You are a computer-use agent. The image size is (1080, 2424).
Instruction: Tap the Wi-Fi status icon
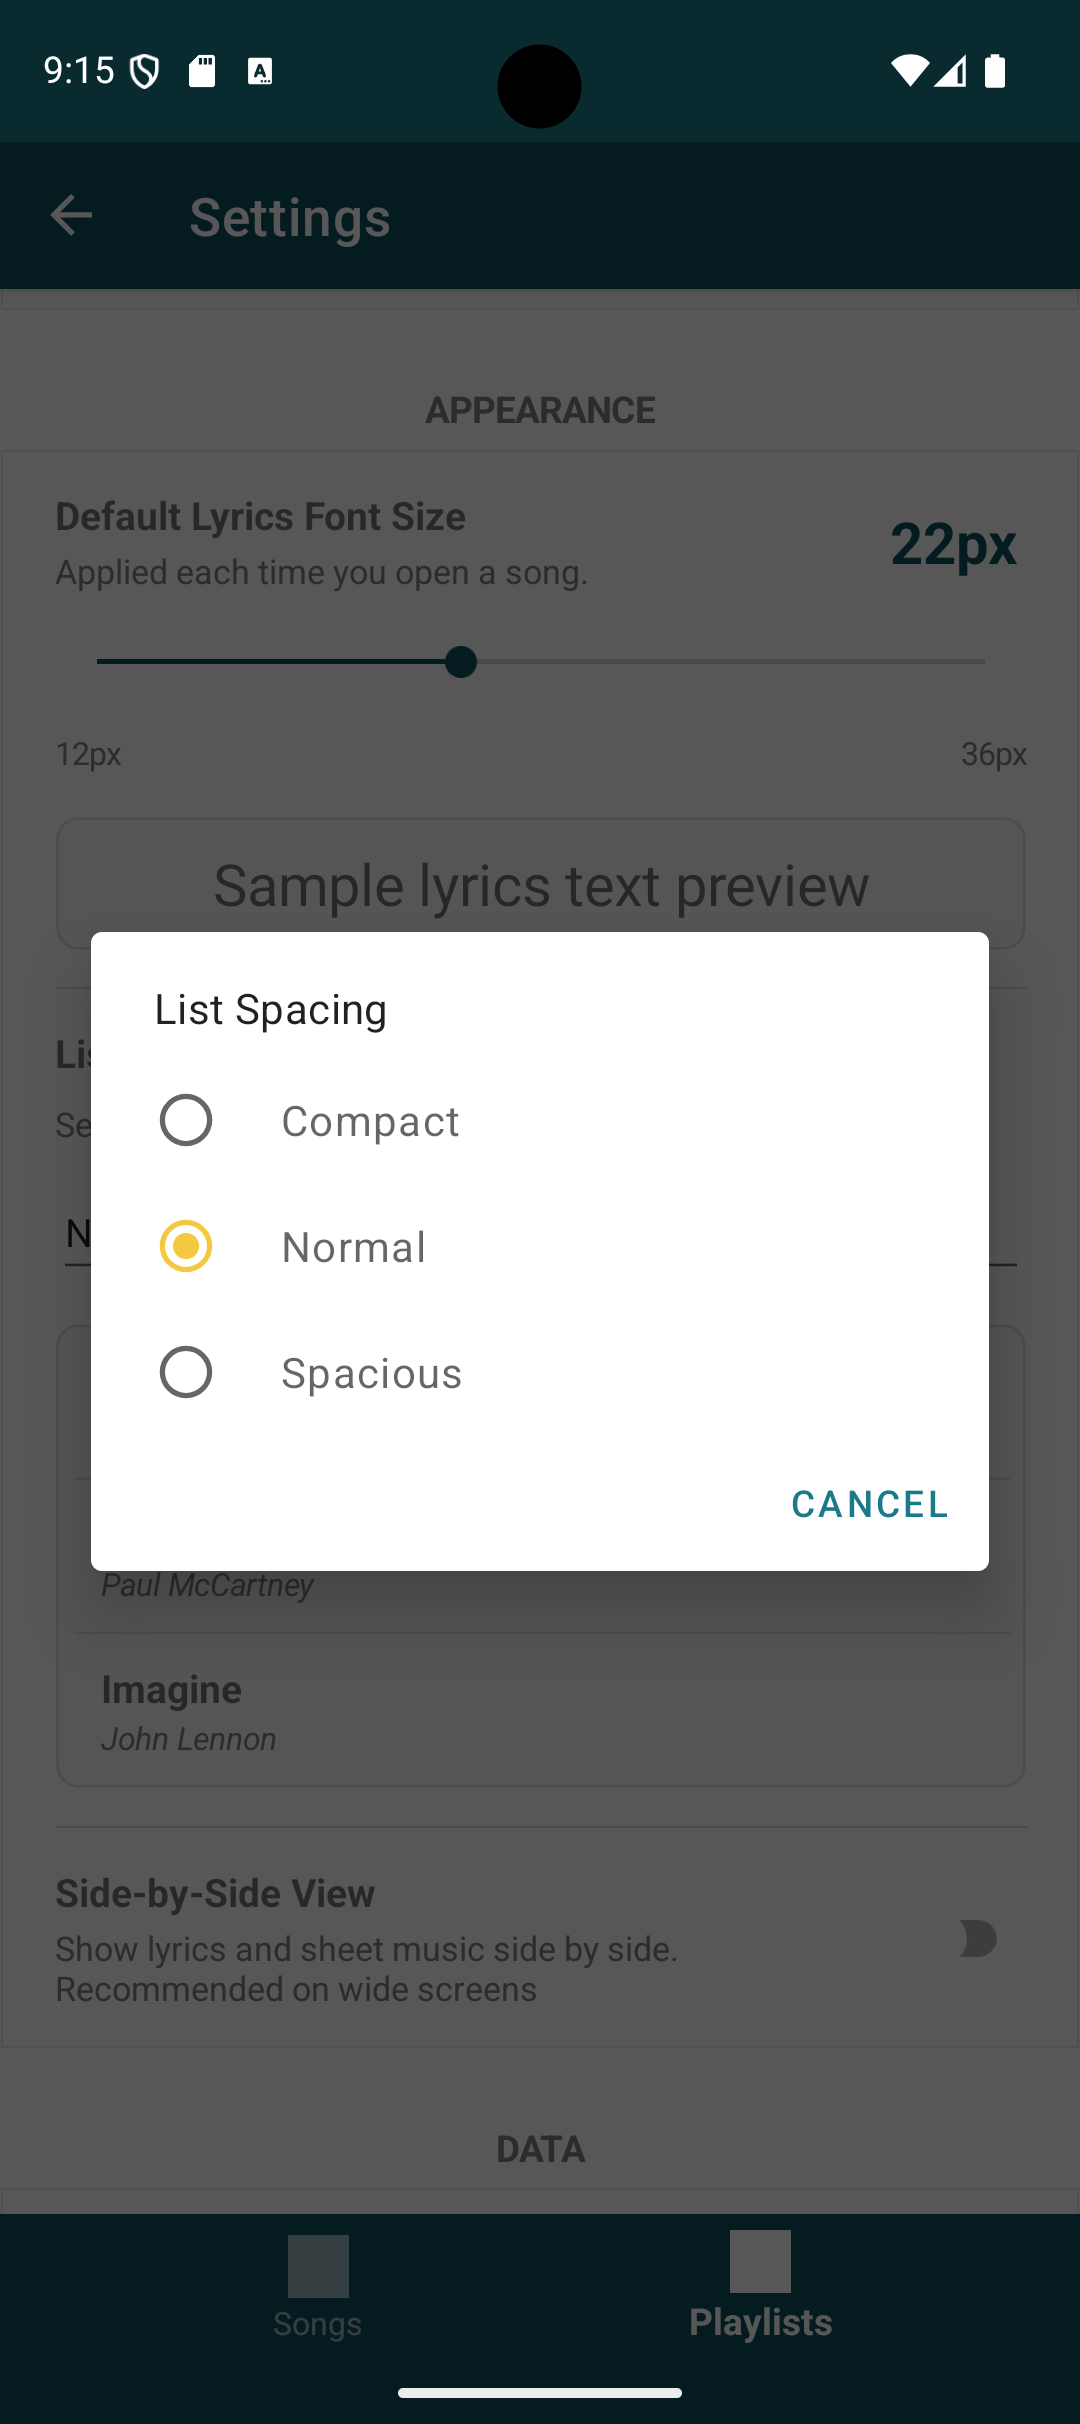[x=908, y=71]
